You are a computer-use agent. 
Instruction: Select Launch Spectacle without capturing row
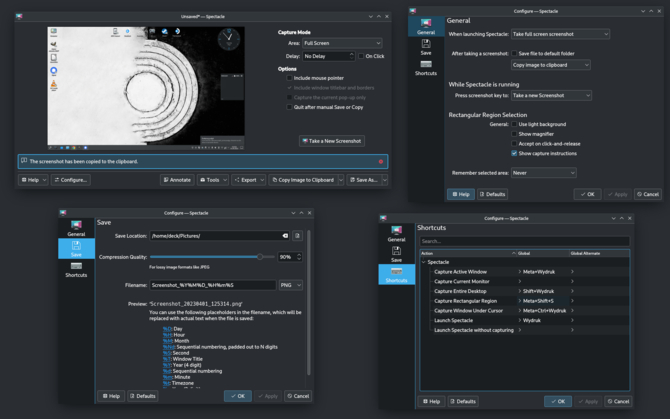coord(524,330)
